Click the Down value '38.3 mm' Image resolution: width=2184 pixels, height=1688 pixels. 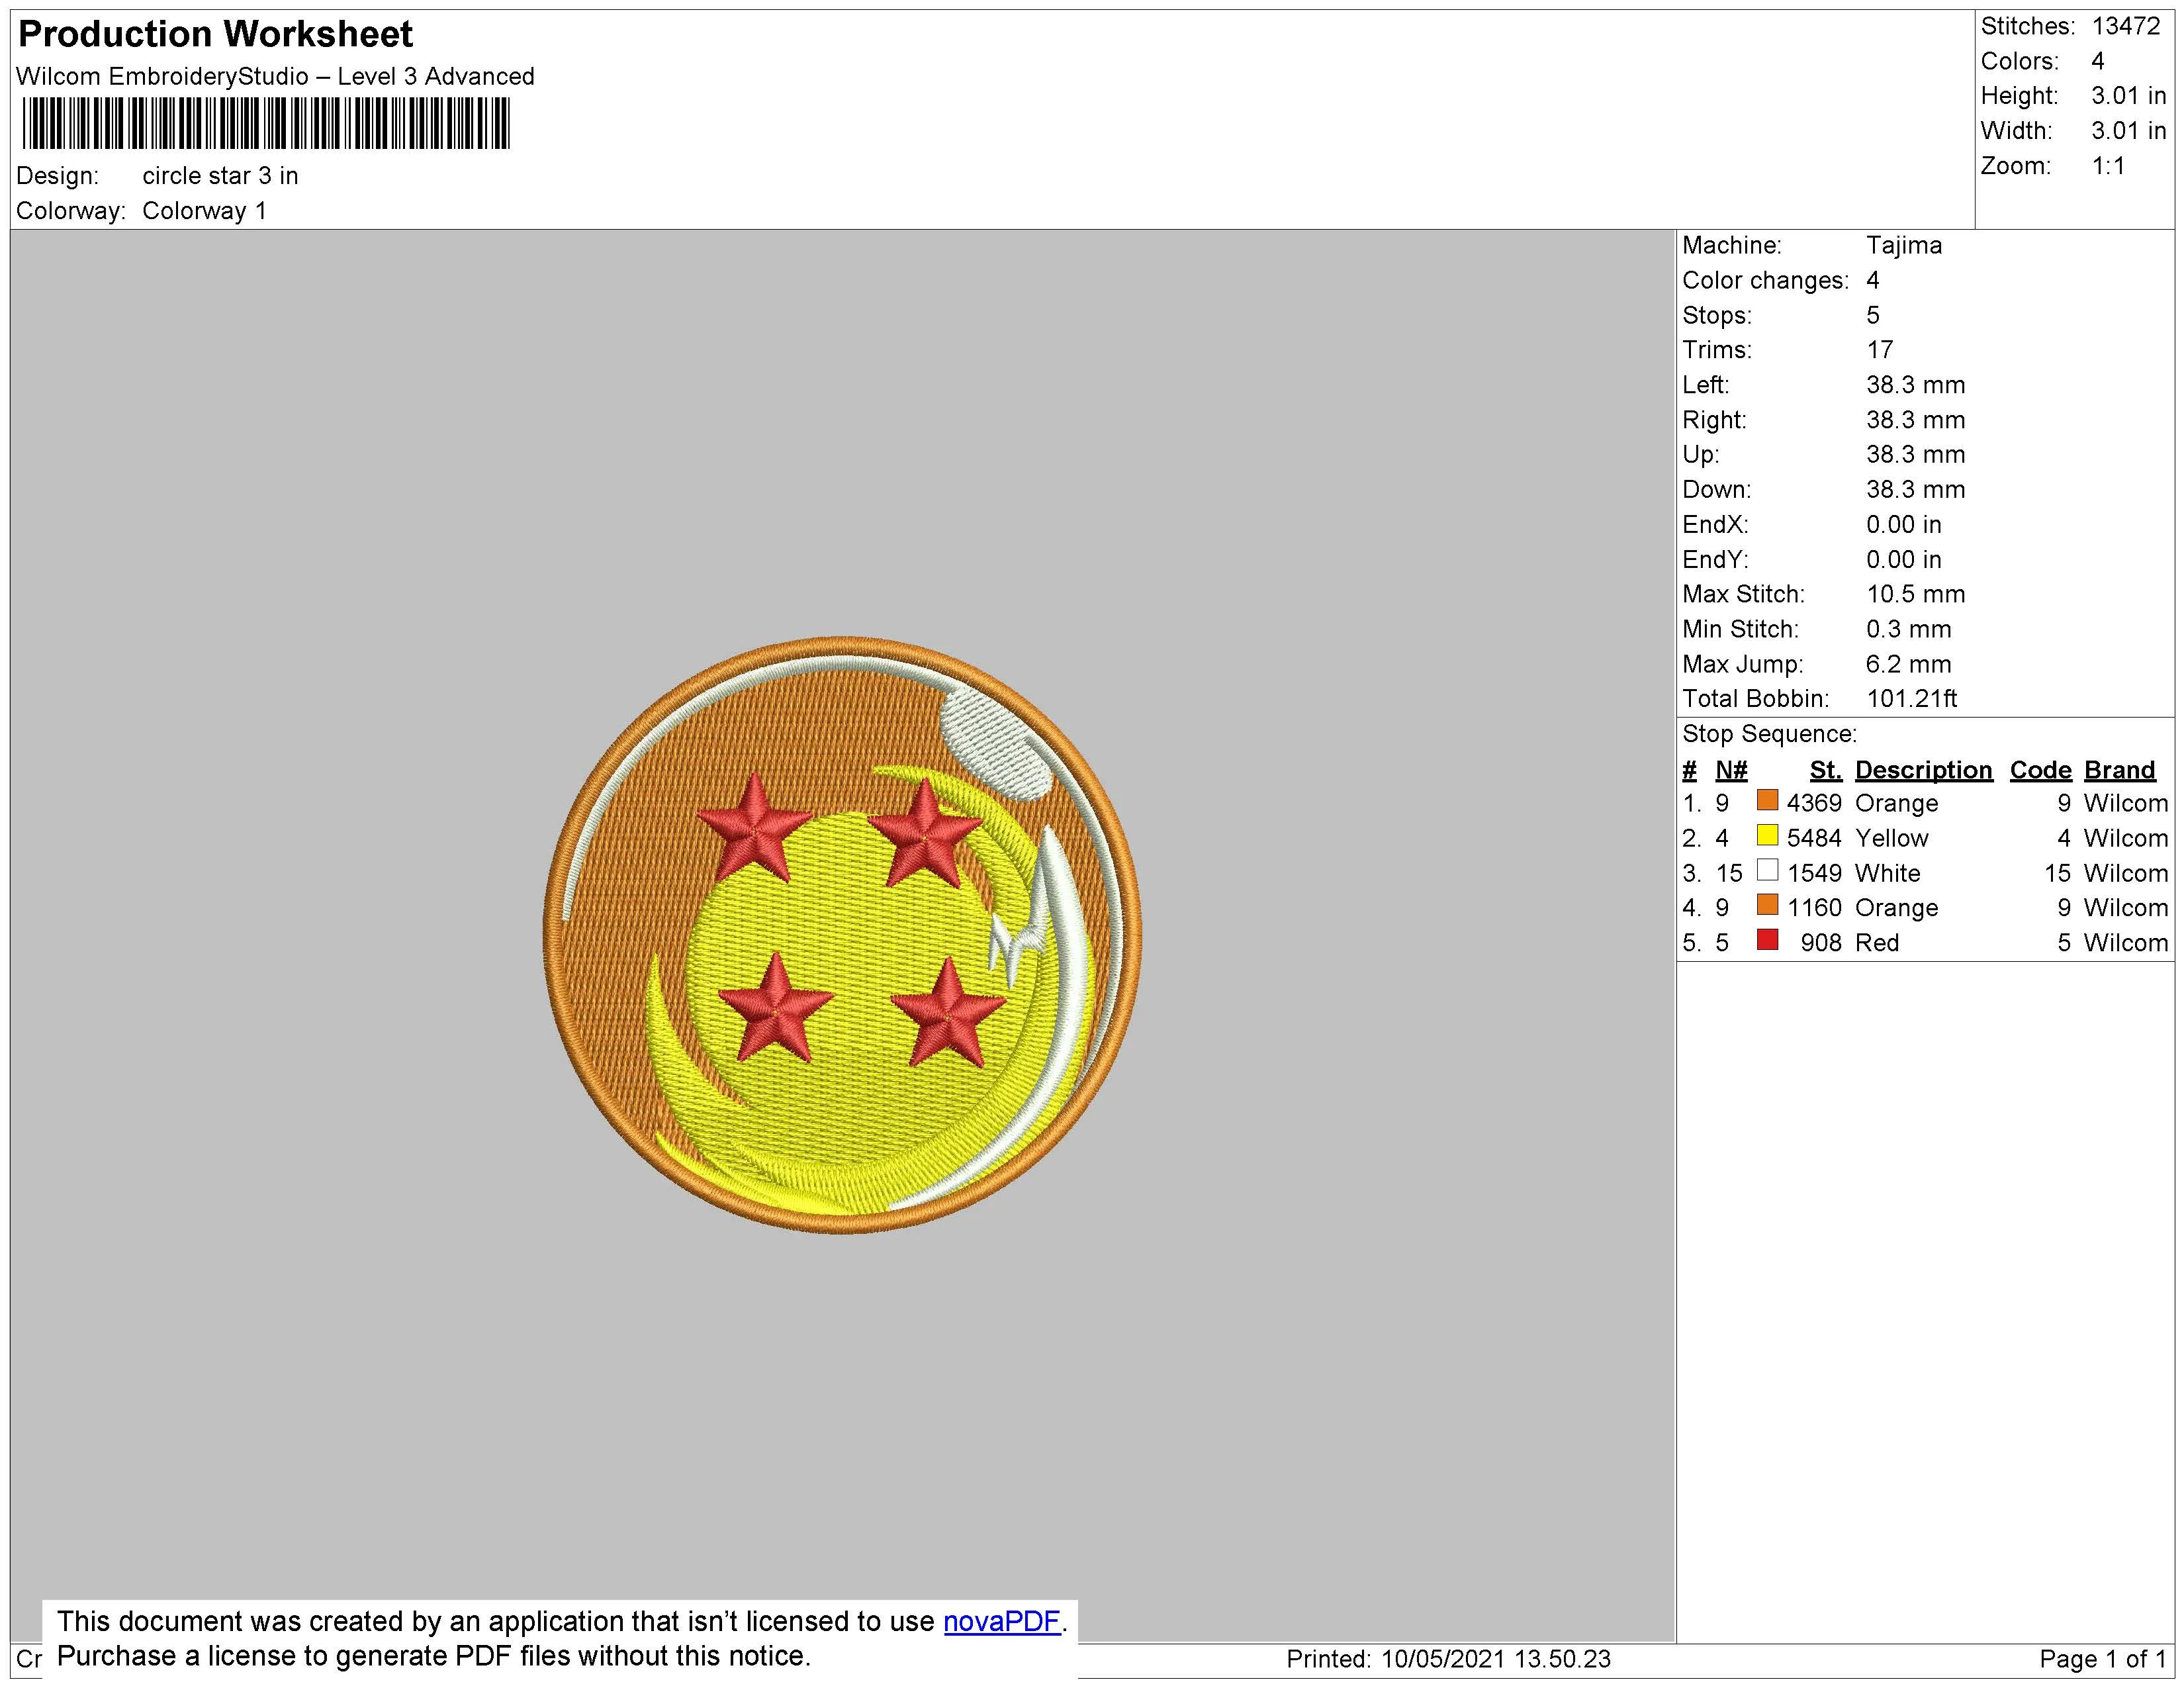1915,490
